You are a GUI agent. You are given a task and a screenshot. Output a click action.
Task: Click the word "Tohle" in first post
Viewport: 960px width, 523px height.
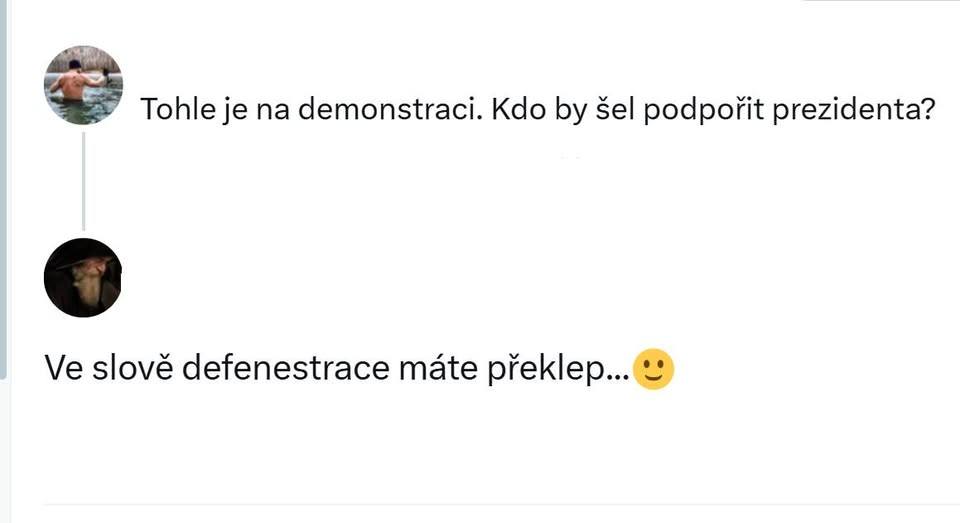click(x=174, y=109)
